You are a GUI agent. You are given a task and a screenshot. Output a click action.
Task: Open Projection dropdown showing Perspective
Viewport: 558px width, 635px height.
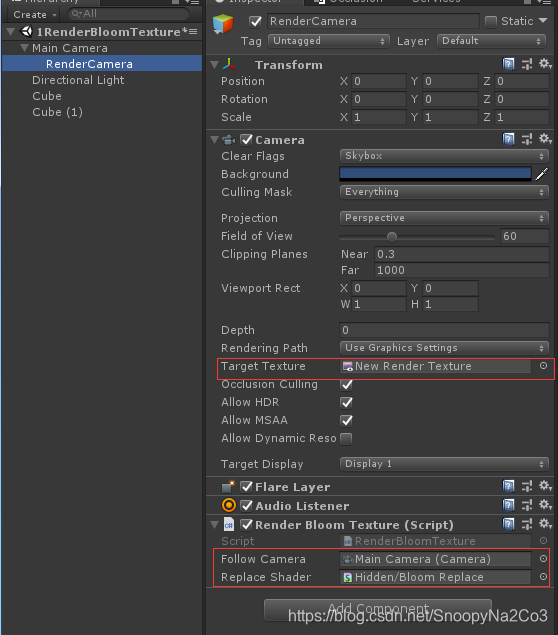[x=444, y=218]
